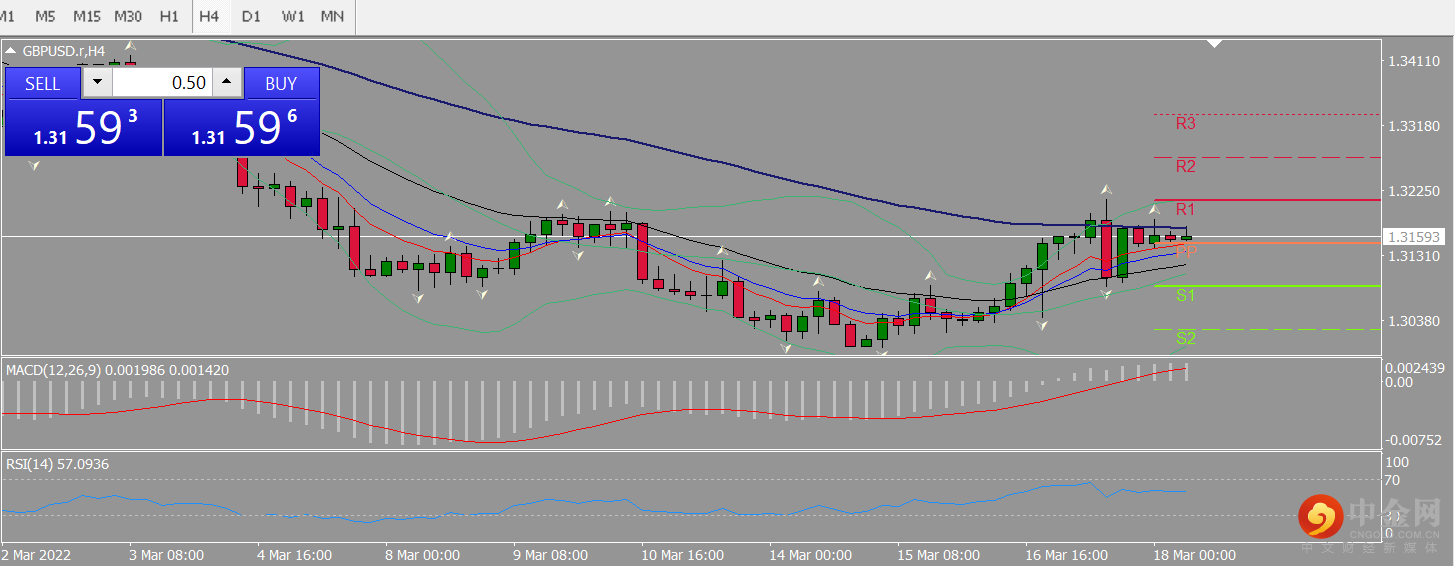The image size is (1455, 566).
Task: Select the R1 resistance label
Action: point(1186,209)
